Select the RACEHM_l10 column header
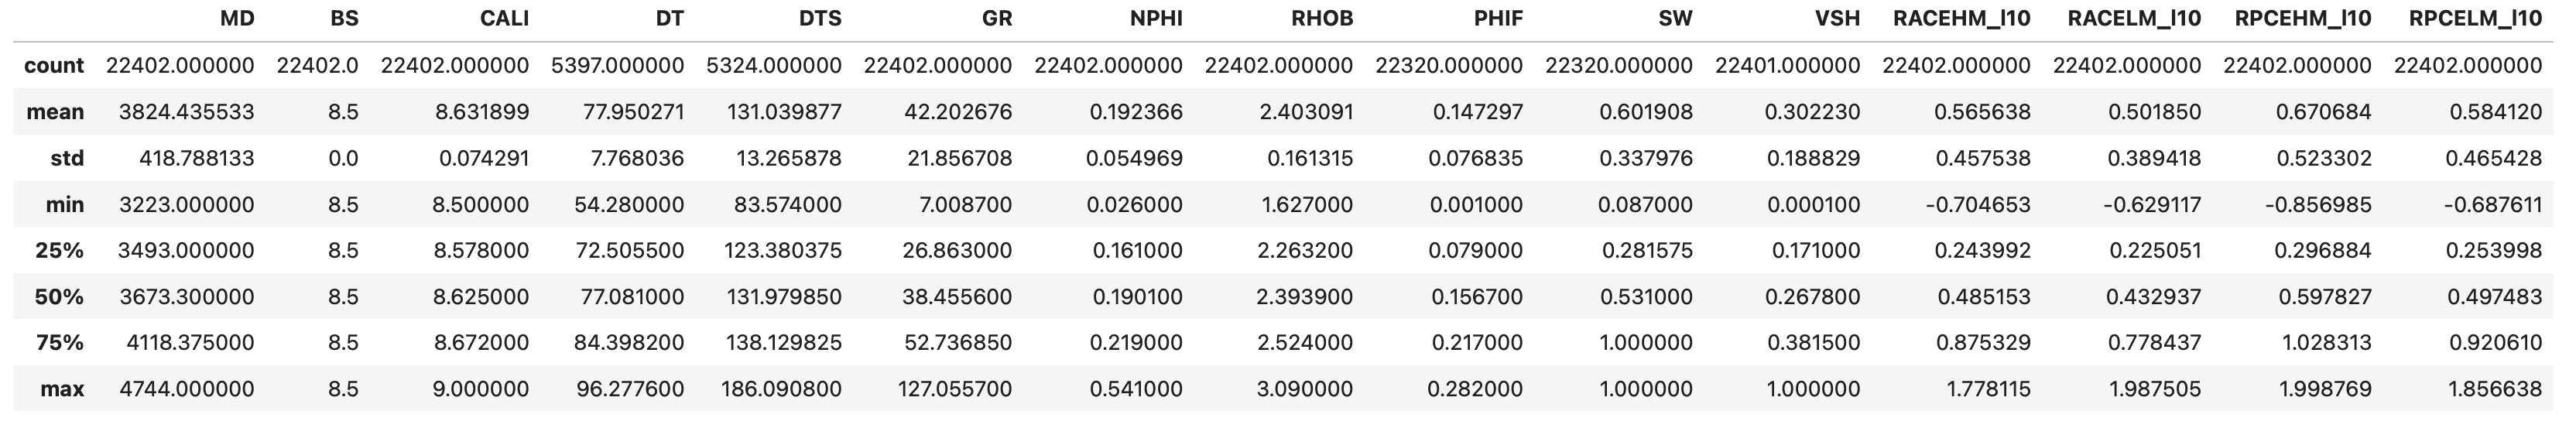2576x435 pixels. click(1962, 19)
